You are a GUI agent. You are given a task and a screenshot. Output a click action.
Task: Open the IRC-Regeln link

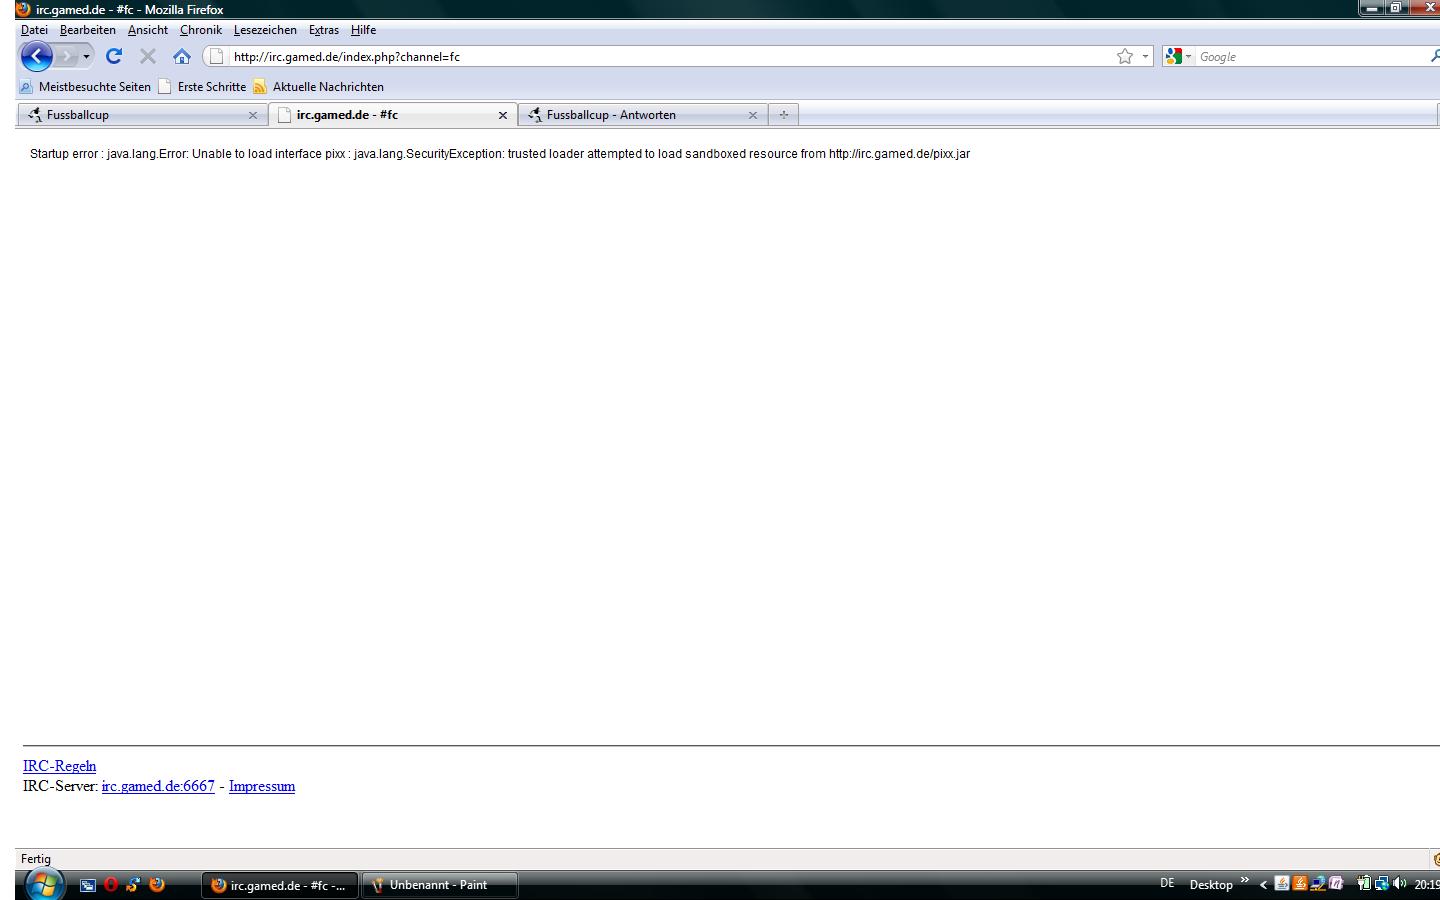pos(59,766)
